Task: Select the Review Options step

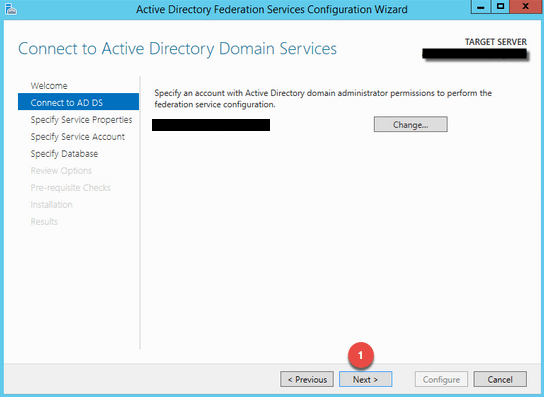Action: coord(61,171)
